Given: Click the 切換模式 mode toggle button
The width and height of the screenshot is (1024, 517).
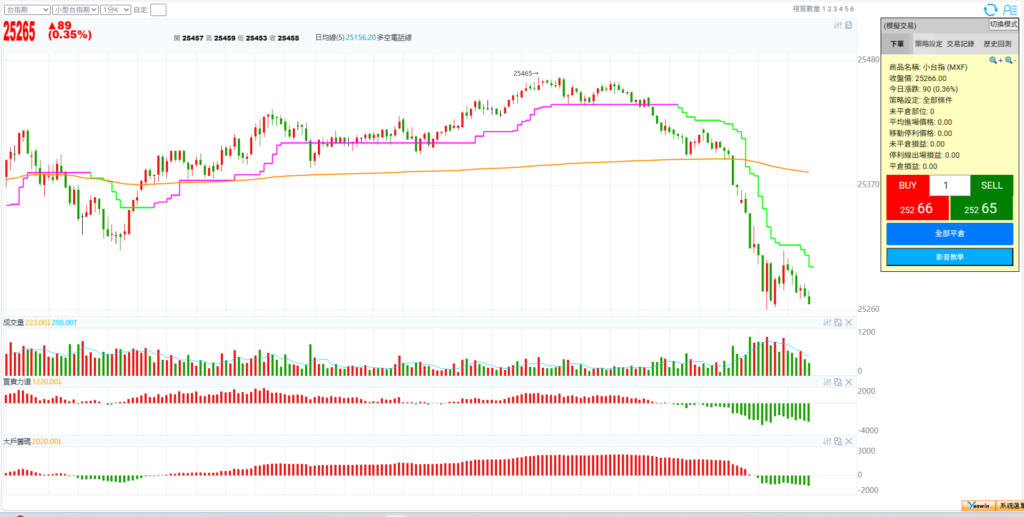Looking at the screenshot, I should click(x=1004, y=24).
